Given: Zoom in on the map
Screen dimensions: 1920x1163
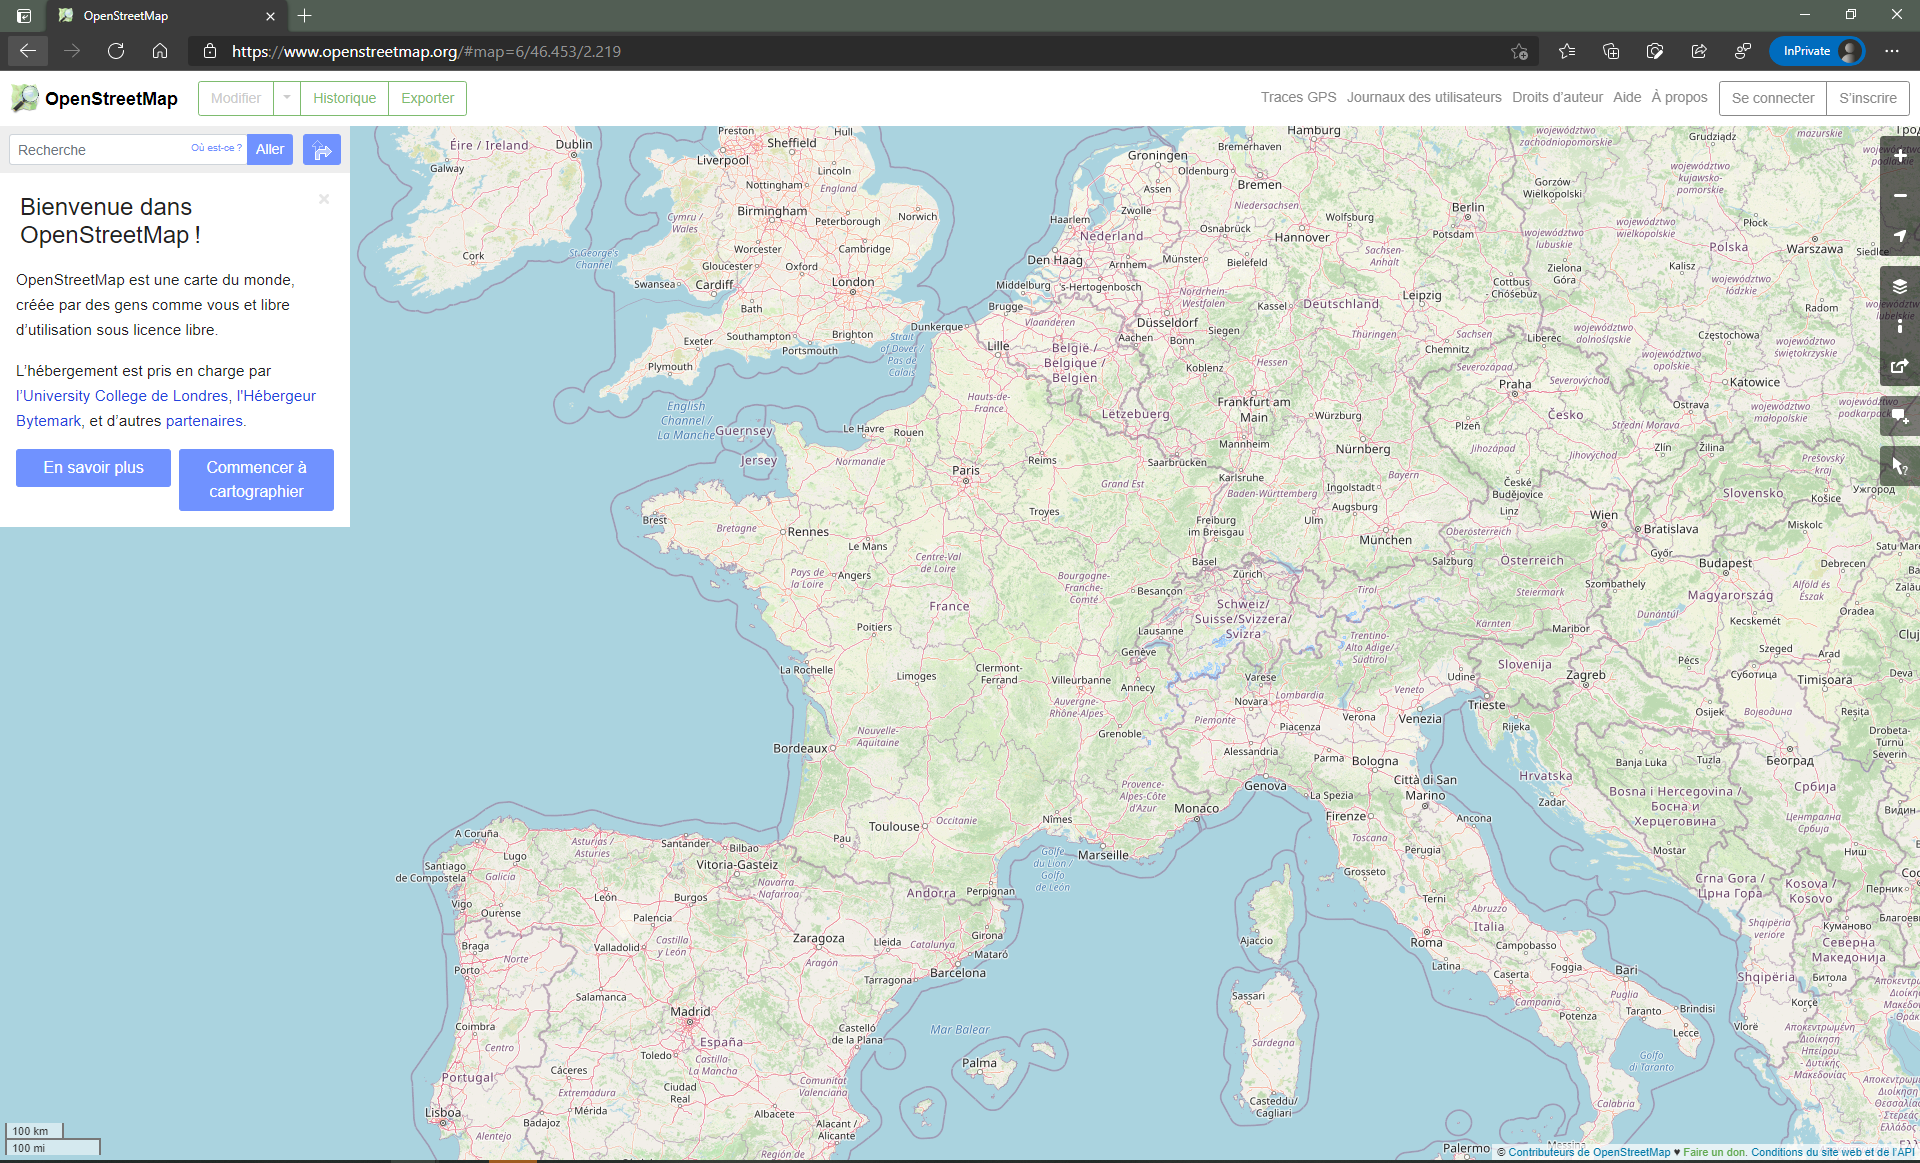Looking at the screenshot, I should pyautogui.click(x=1899, y=156).
